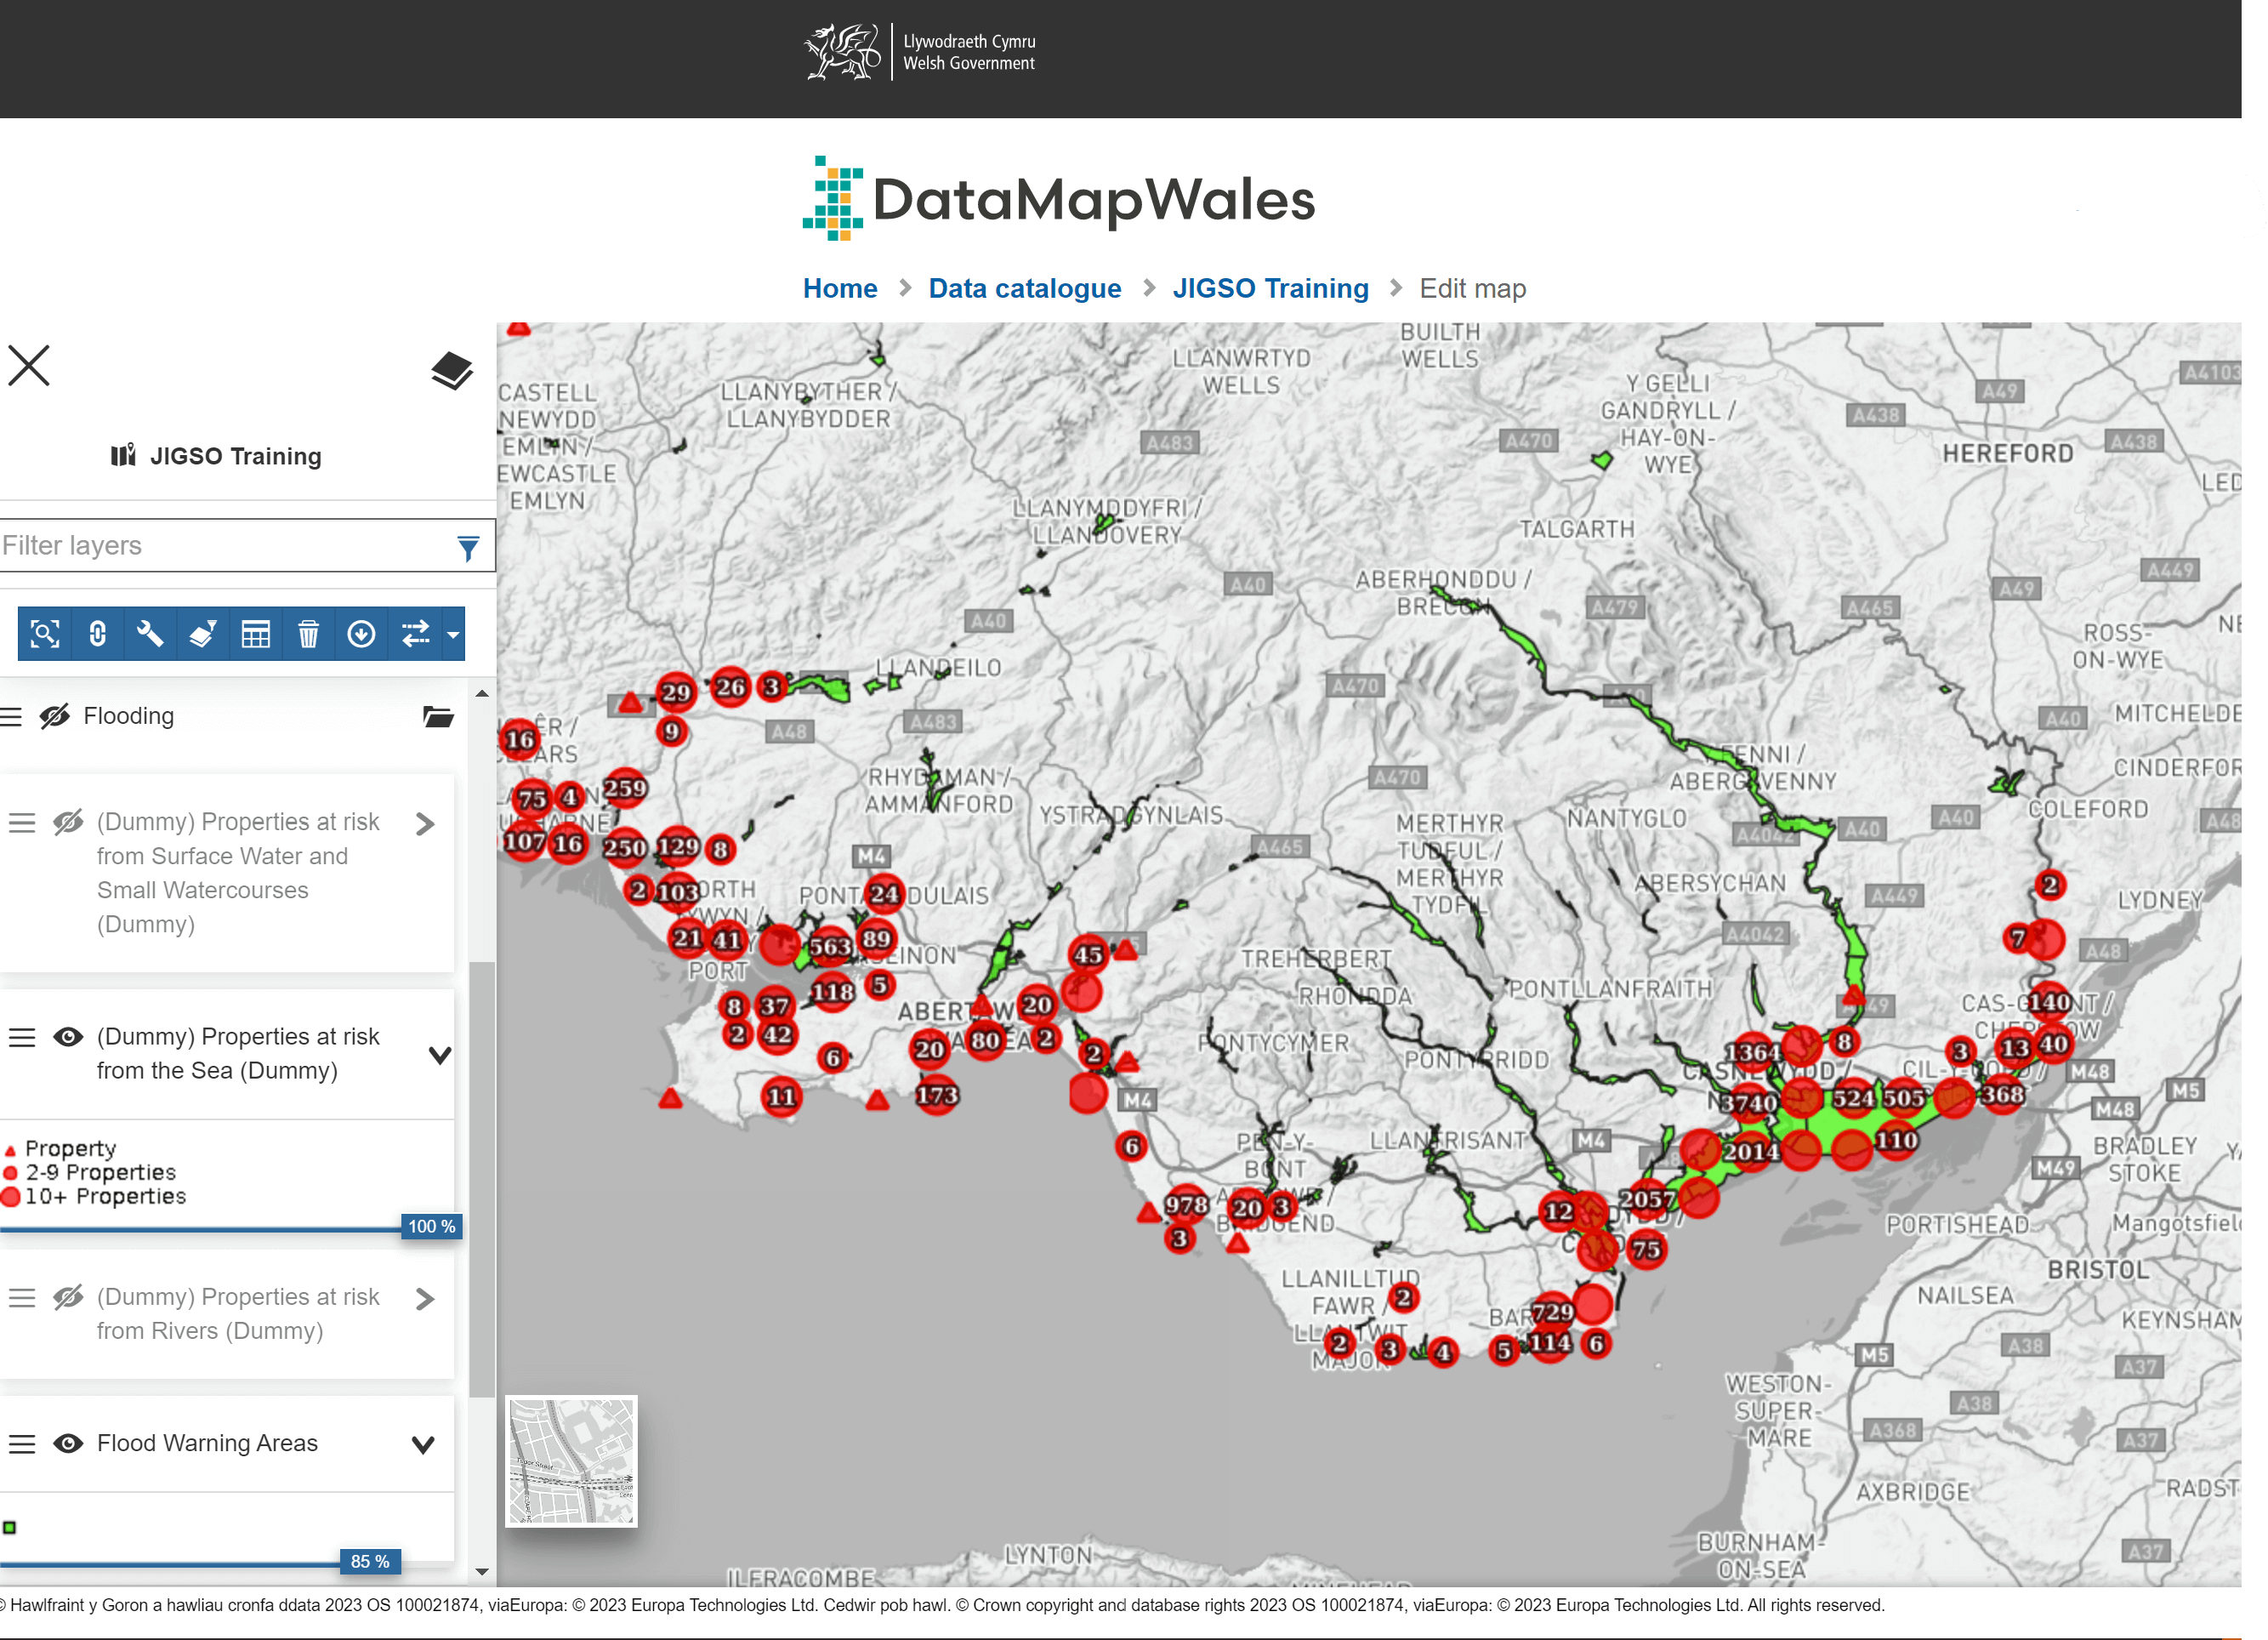The height and width of the screenshot is (1640, 2268).
Task: Click the 368 cluster marker near Severn
Action: pos(2003,1094)
